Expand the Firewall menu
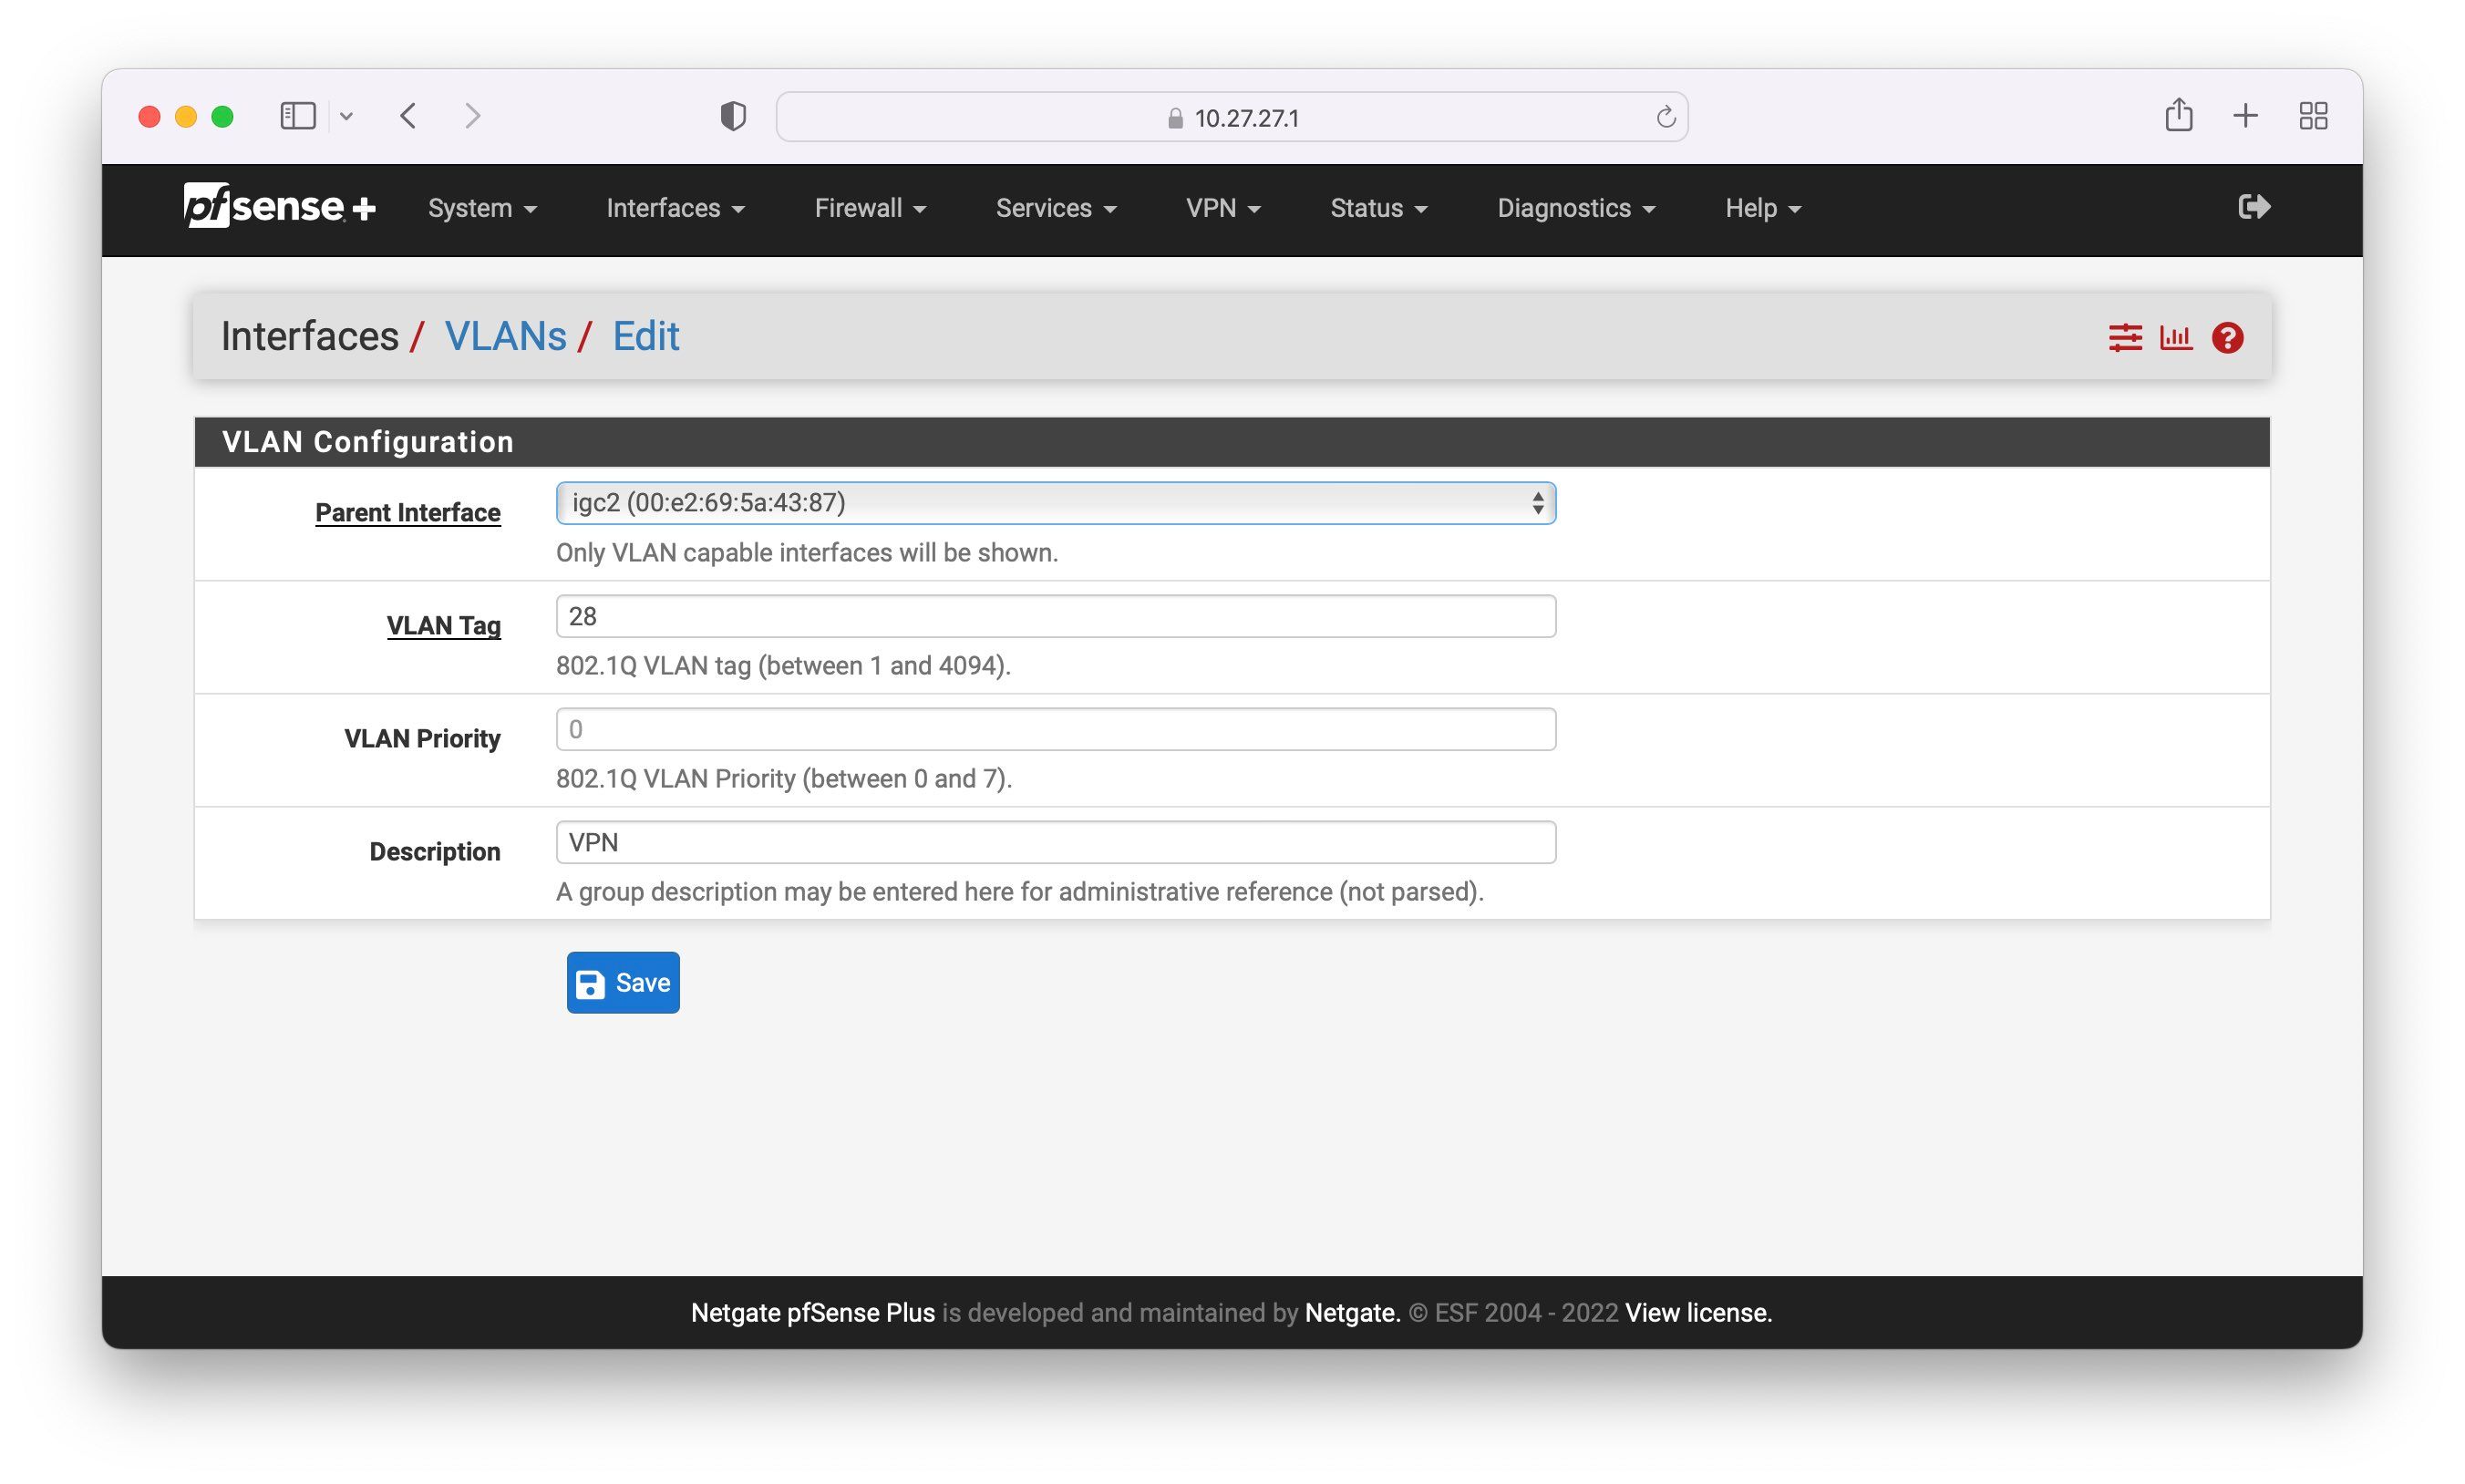2465x1484 pixels. click(x=869, y=208)
